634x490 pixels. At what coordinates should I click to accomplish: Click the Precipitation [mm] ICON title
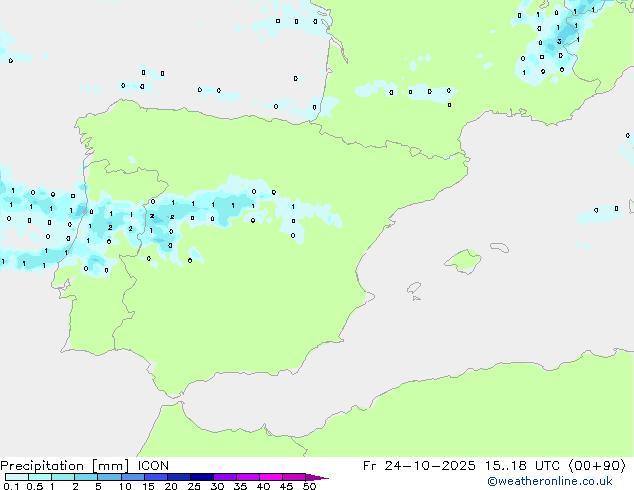pyautogui.click(x=85, y=466)
